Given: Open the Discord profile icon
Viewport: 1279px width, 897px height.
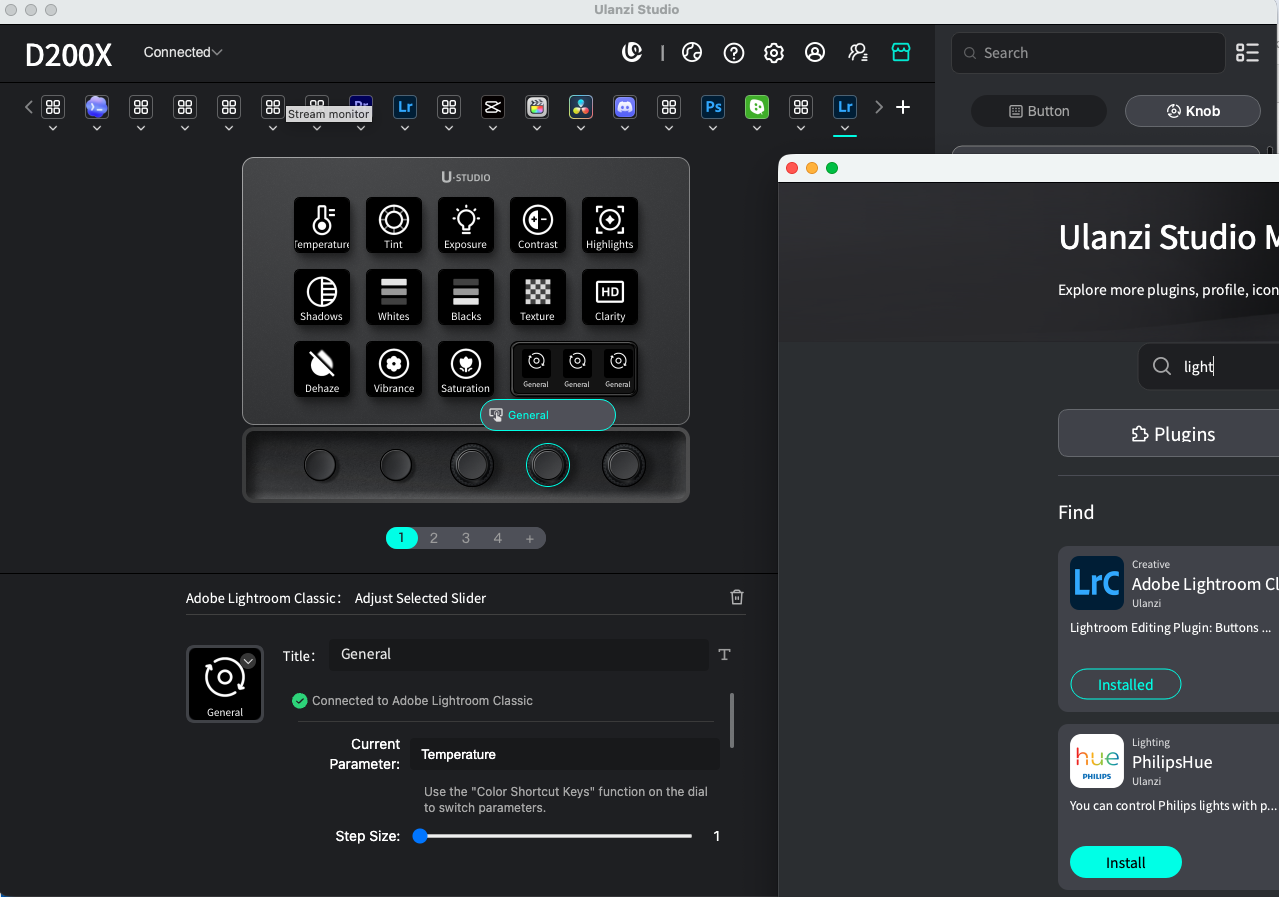Looking at the screenshot, I should tap(625, 107).
